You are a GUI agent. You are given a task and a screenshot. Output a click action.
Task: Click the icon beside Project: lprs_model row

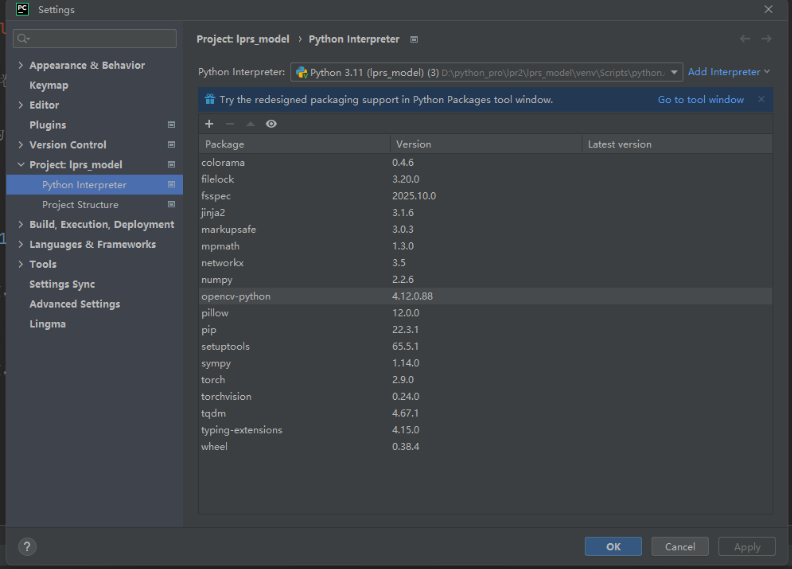(171, 165)
